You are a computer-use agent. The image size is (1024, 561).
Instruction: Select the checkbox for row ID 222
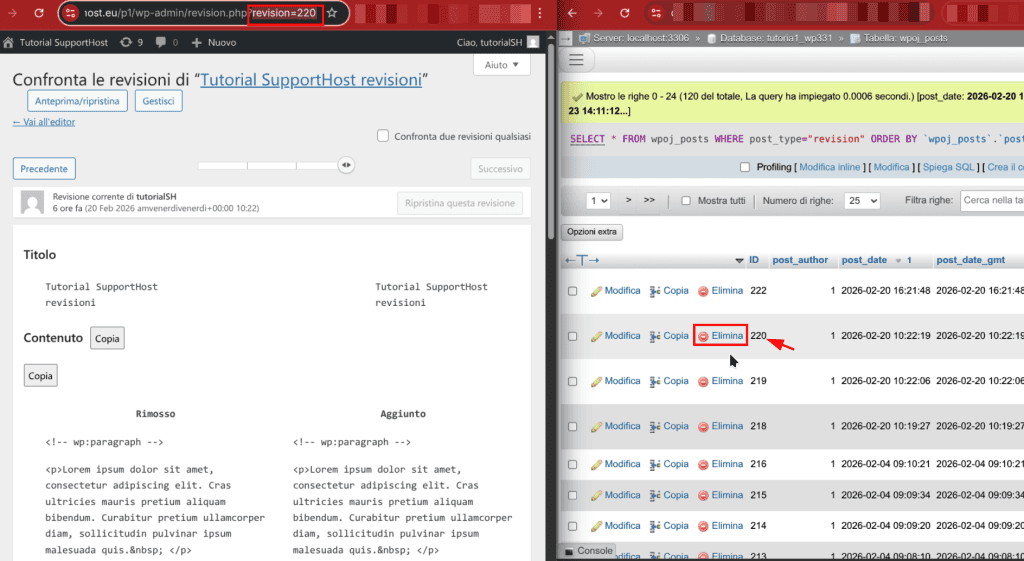[x=573, y=291]
